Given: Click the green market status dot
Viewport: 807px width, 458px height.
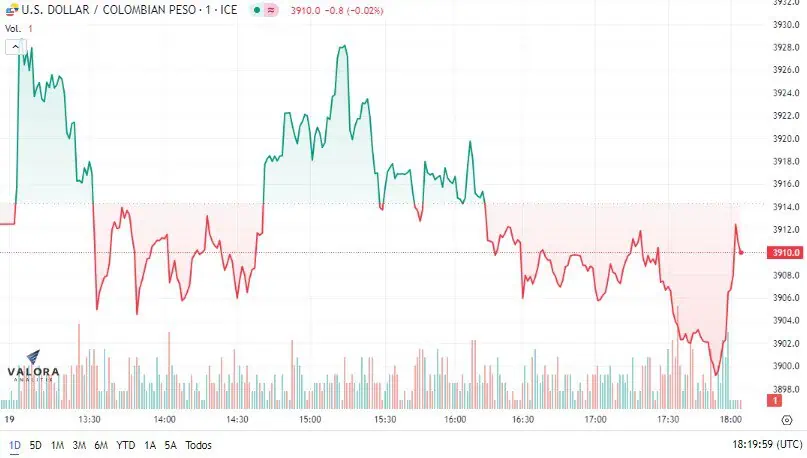Looking at the screenshot, I should click(x=257, y=10).
